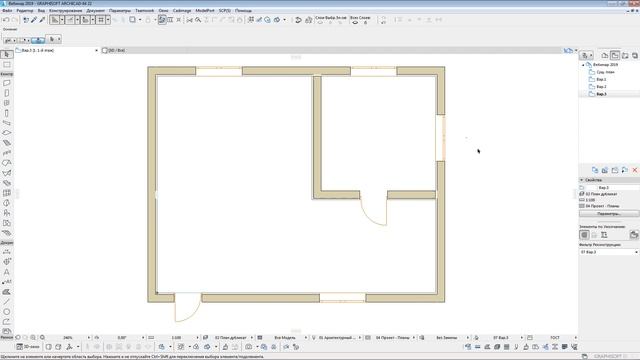Click the eyedropper Pick Up Parameters icon
This screenshot has width=640, height=360.
click(x=34, y=20)
